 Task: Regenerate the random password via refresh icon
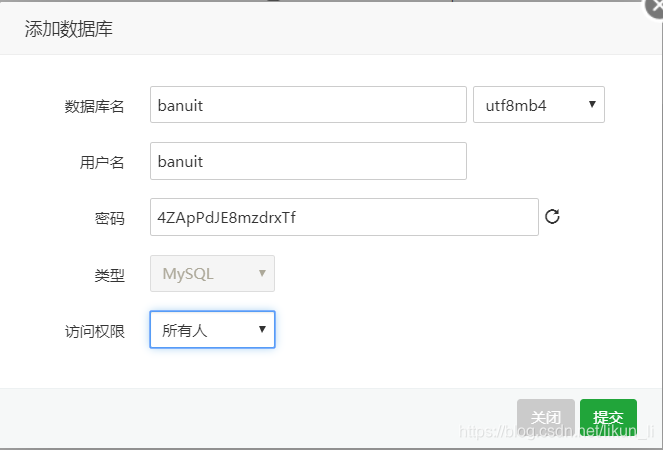(x=552, y=217)
